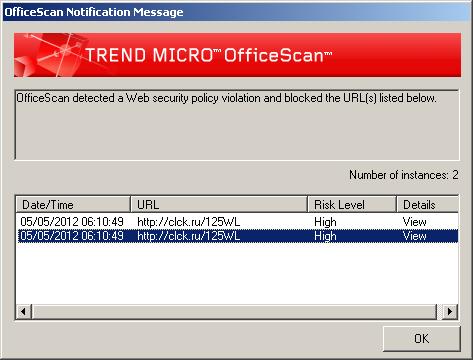The height and width of the screenshot is (360, 473).
Task: Click the URL column header
Action: point(219,204)
